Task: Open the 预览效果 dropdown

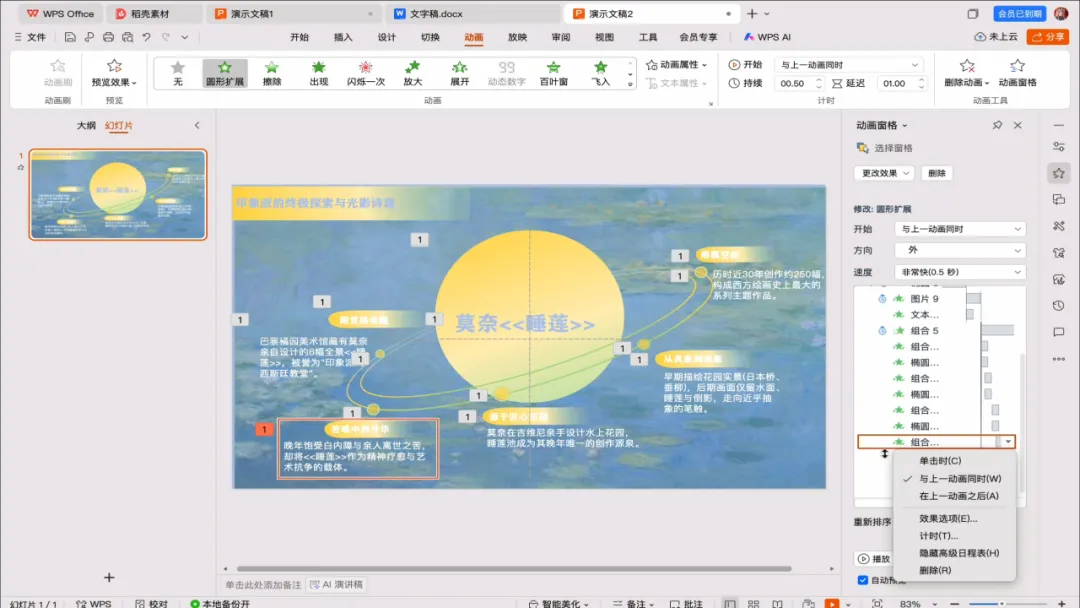Action: pos(114,73)
